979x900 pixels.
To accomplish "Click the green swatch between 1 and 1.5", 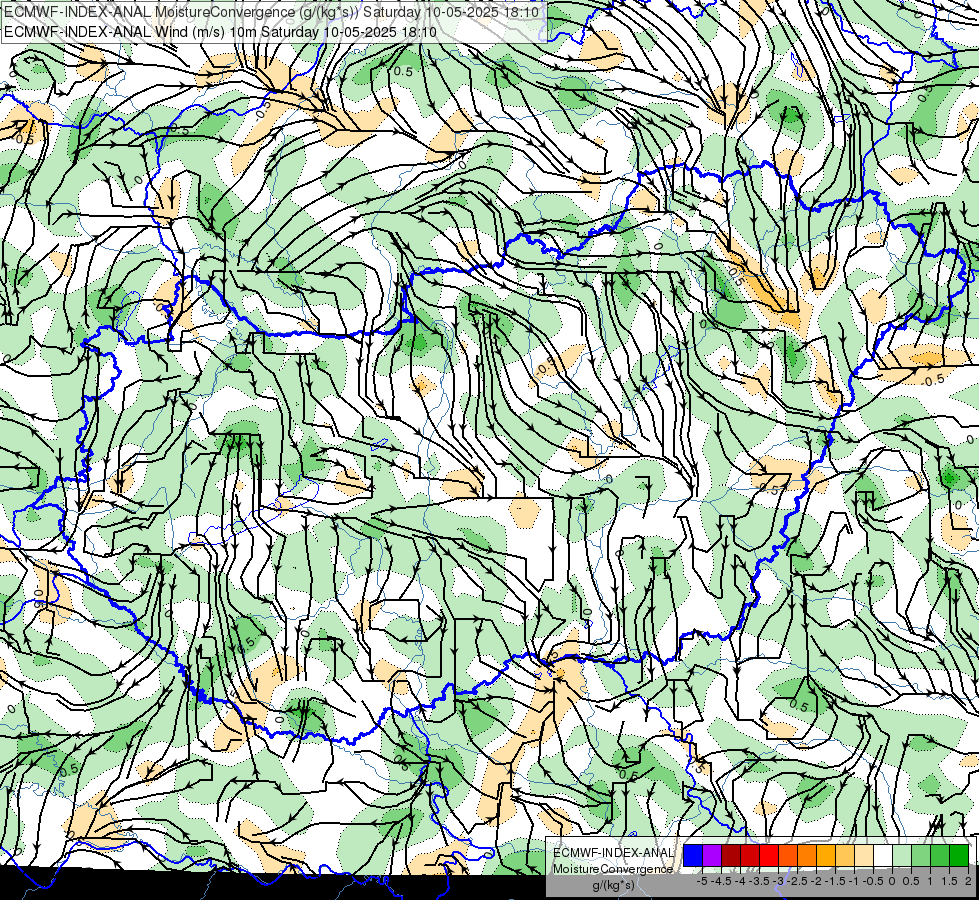I will [940, 855].
